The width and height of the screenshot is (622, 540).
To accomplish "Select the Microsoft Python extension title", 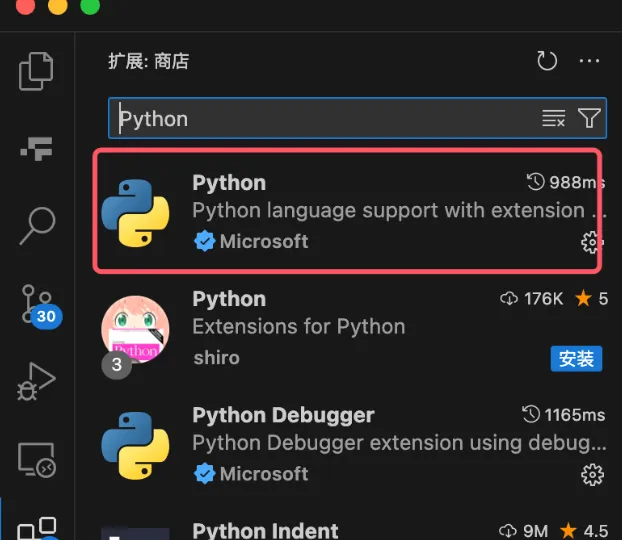I will [x=229, y=183].
